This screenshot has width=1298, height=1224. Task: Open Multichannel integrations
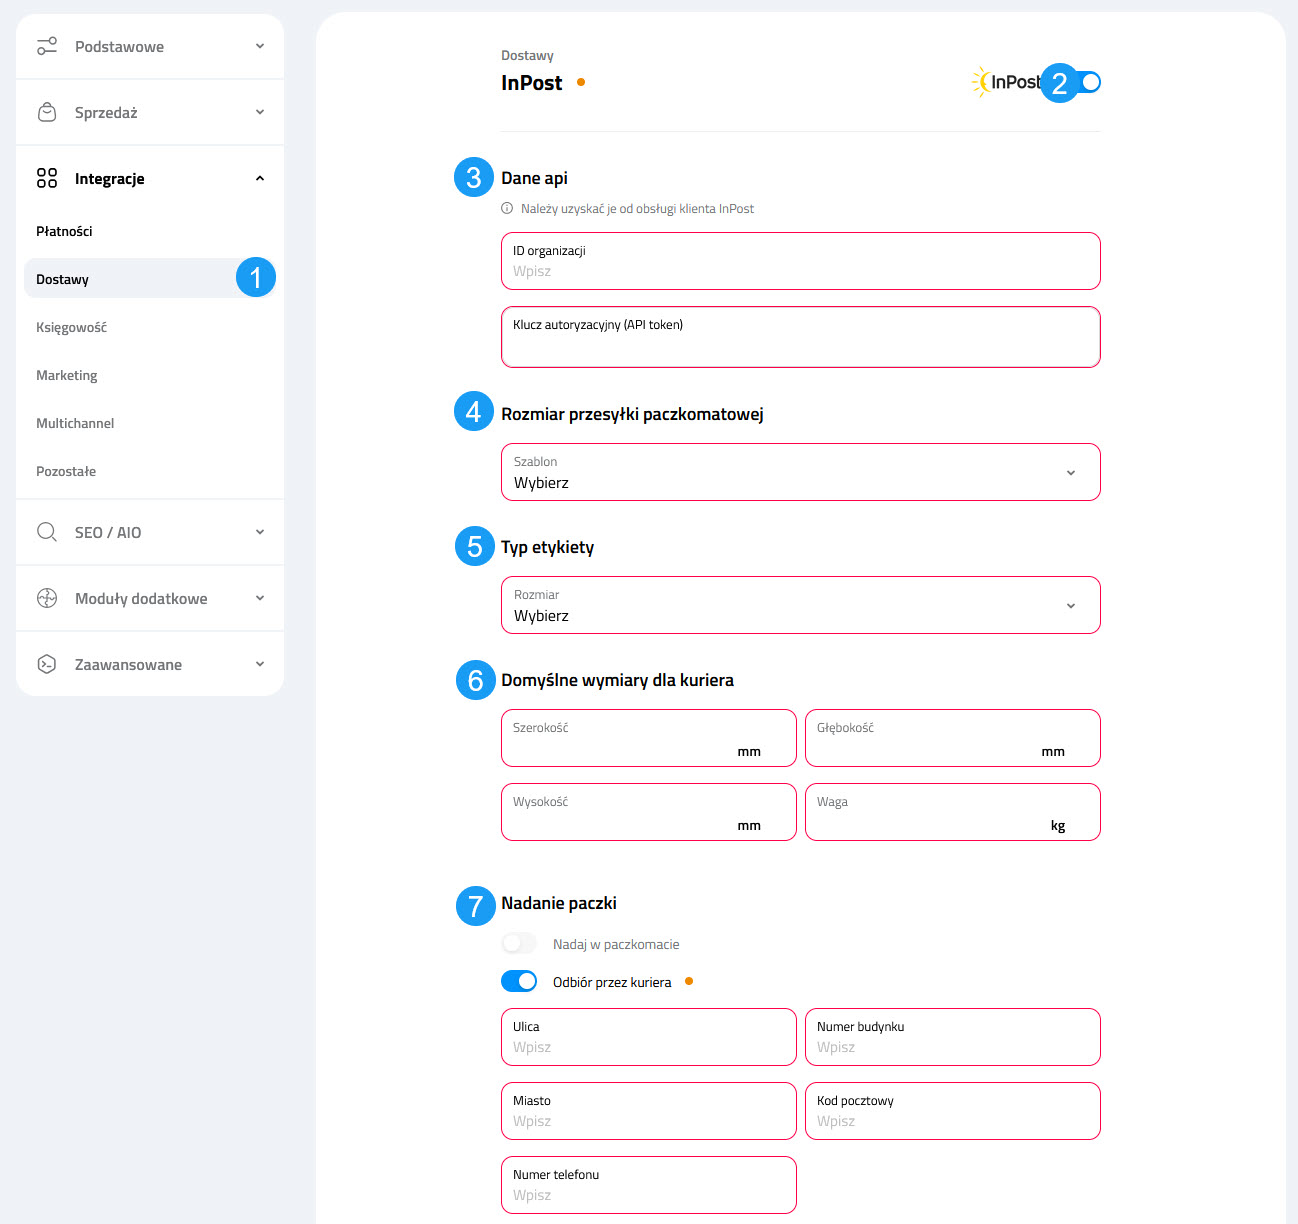click(75, 423)
